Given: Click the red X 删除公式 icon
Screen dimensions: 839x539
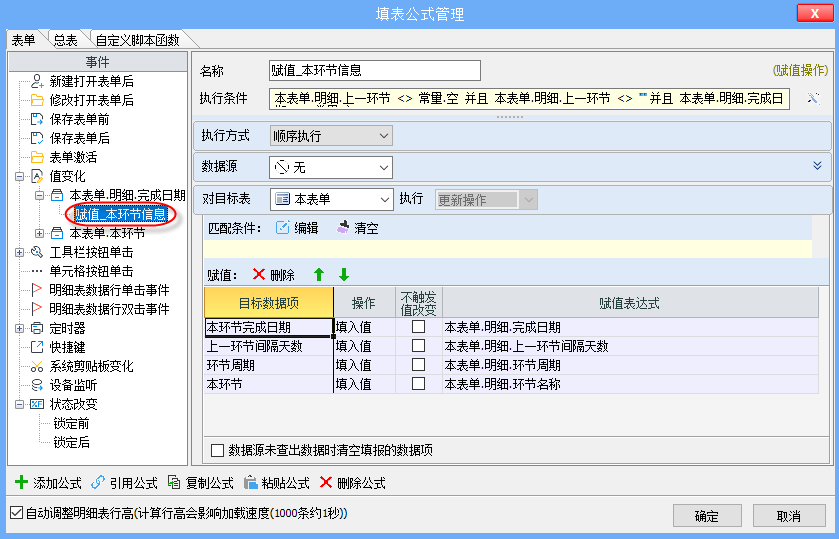Looking at the screenshot, I should click(x=326, y=482).
